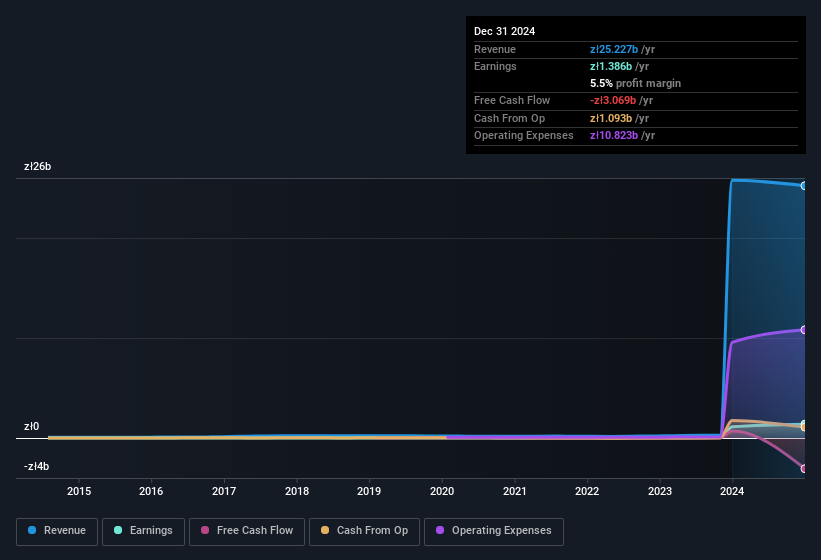Click the Revenue row label in tooltip
The height and width of the screenshot is (560, 821).
[x=495, y=49]
